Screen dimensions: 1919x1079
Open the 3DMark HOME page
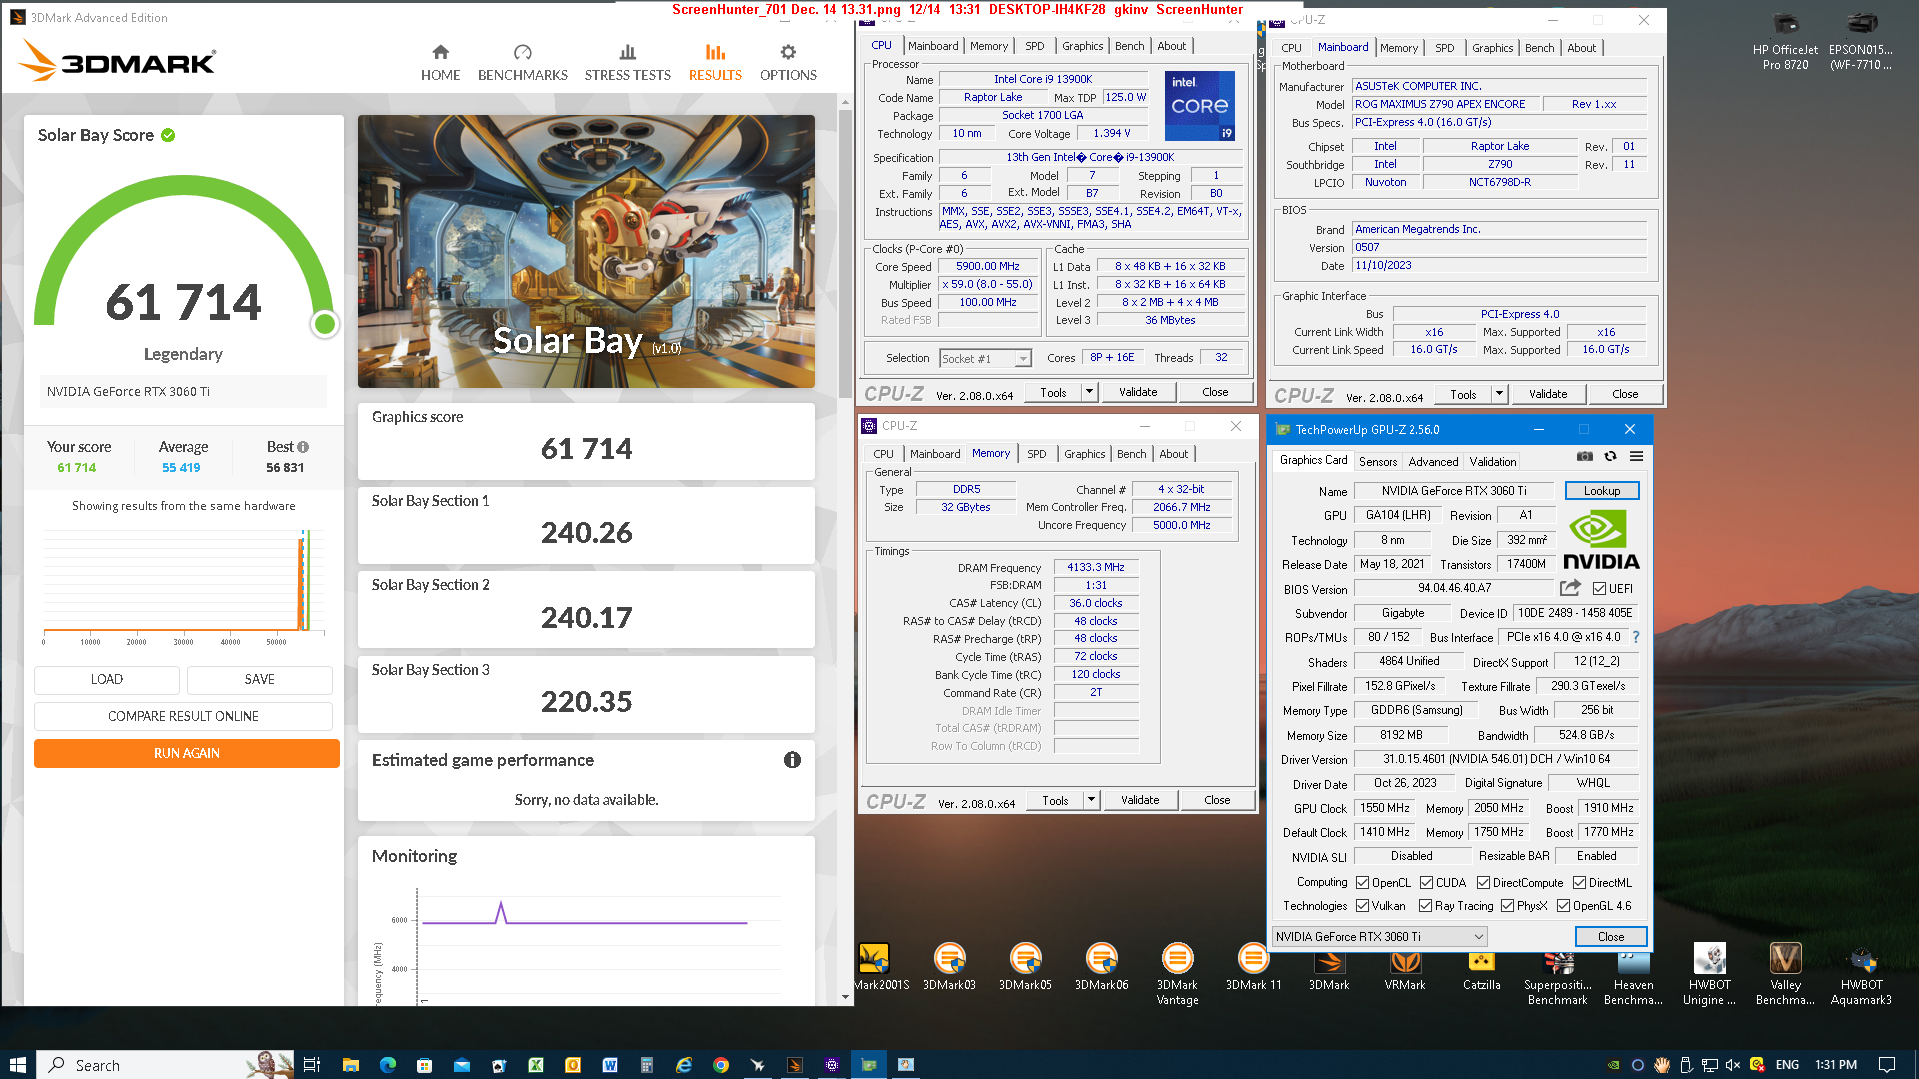pos(440,62)
